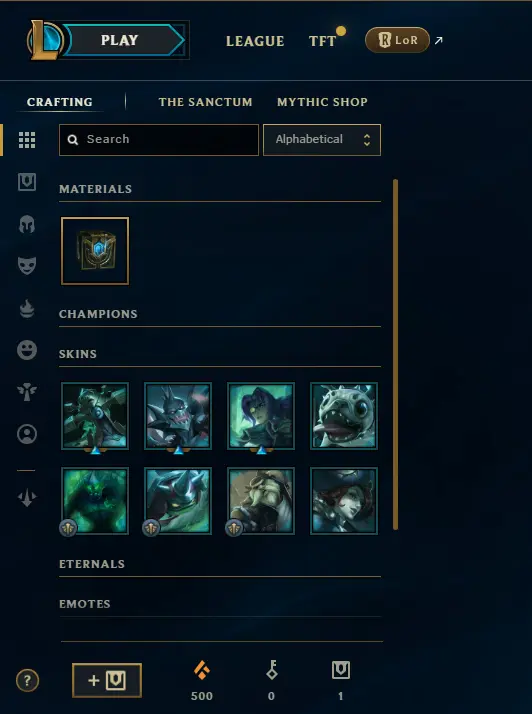The width and height of the screenshot is (532, 714).
Task: Click the loot Search input field
Action: click(x=159, y=140)
